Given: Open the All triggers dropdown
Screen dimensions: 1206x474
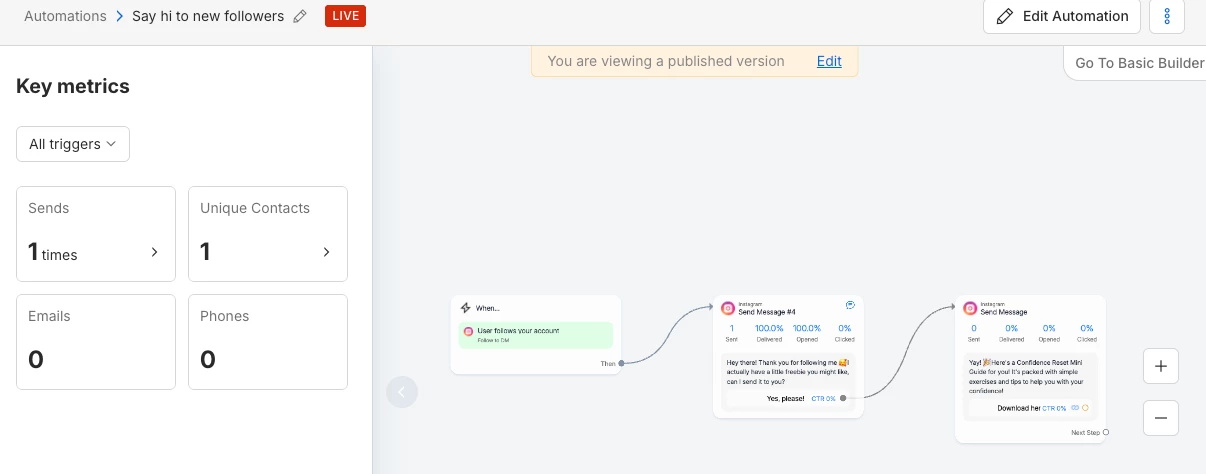Looking at the screenshot, I should click(73, 144).
